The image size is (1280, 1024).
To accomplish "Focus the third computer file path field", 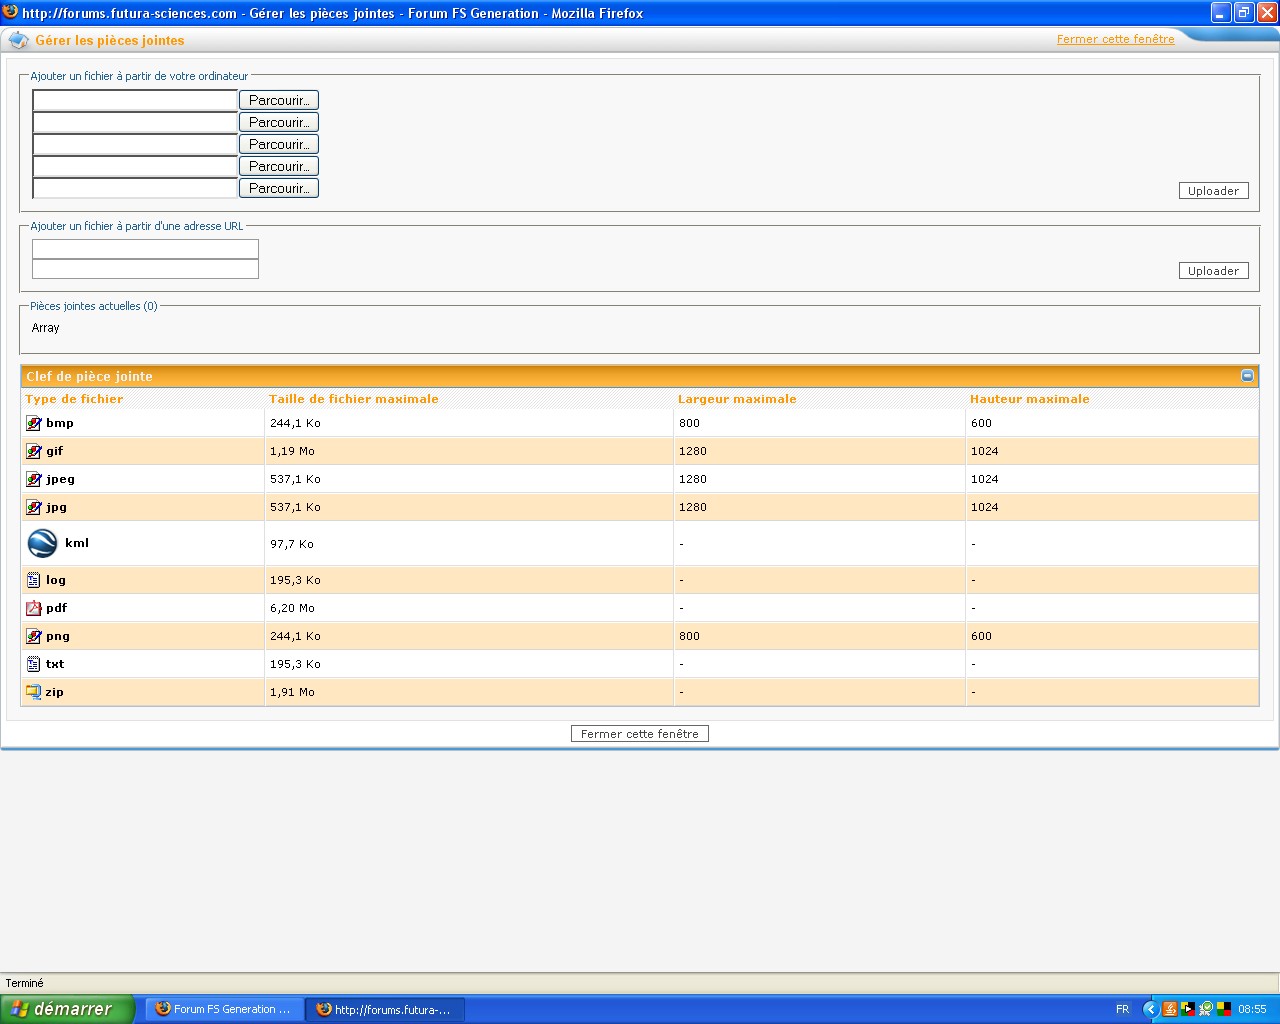I will [x=135, y=144].
